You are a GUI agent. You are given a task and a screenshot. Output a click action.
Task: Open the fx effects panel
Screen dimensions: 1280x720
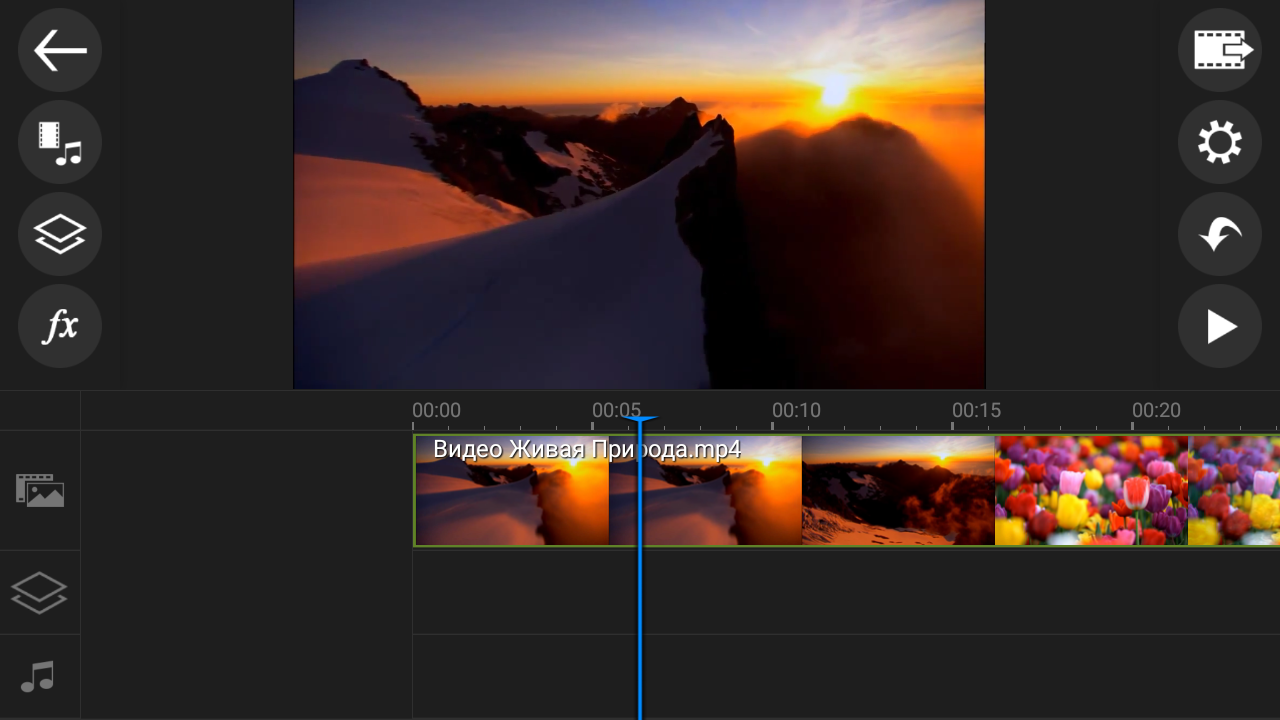click(60, 326)
